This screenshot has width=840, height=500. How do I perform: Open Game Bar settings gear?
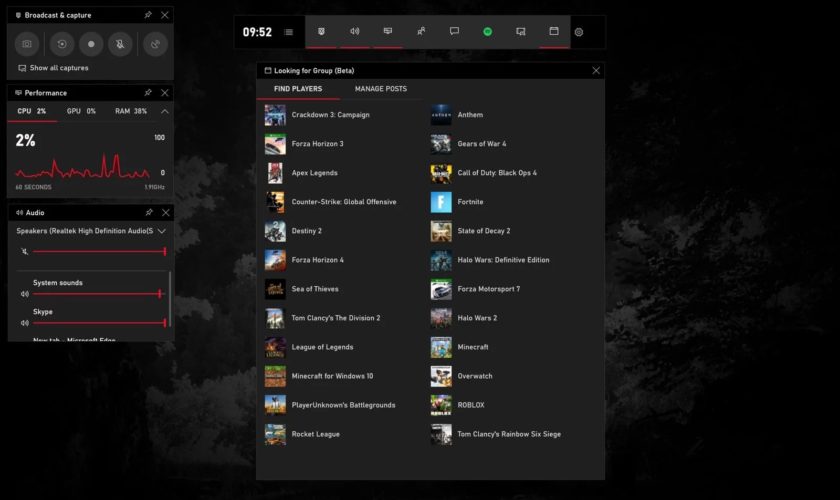tap(579, 32)
